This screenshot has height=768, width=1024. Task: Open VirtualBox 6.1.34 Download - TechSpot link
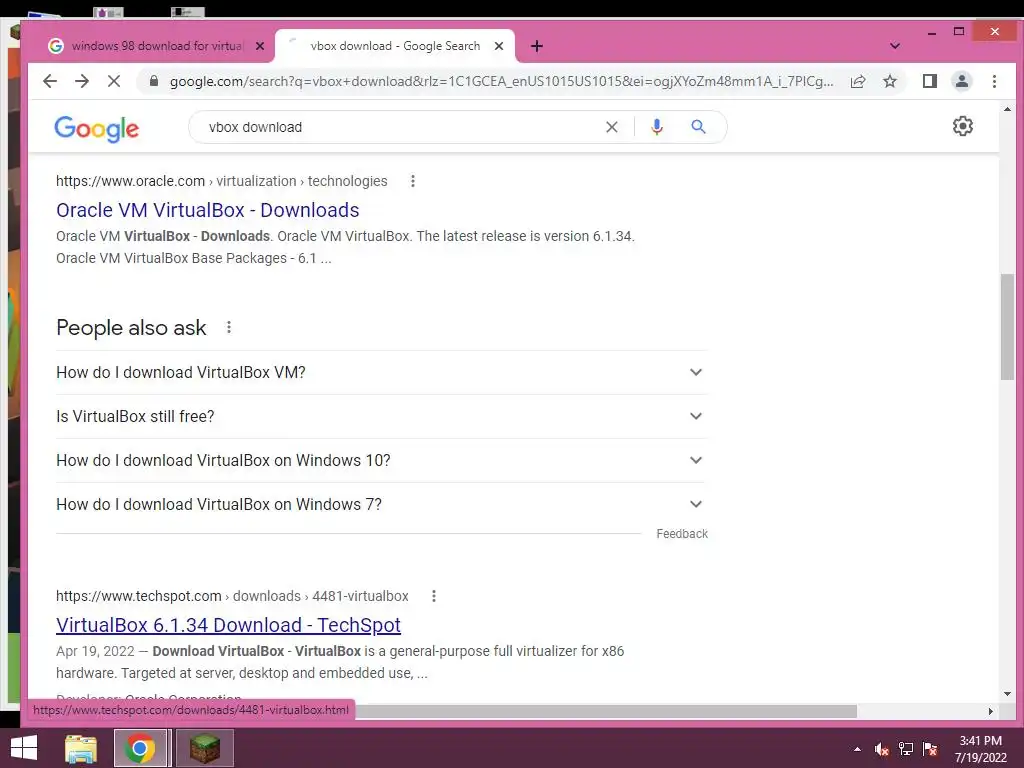(x=229, y=625)
